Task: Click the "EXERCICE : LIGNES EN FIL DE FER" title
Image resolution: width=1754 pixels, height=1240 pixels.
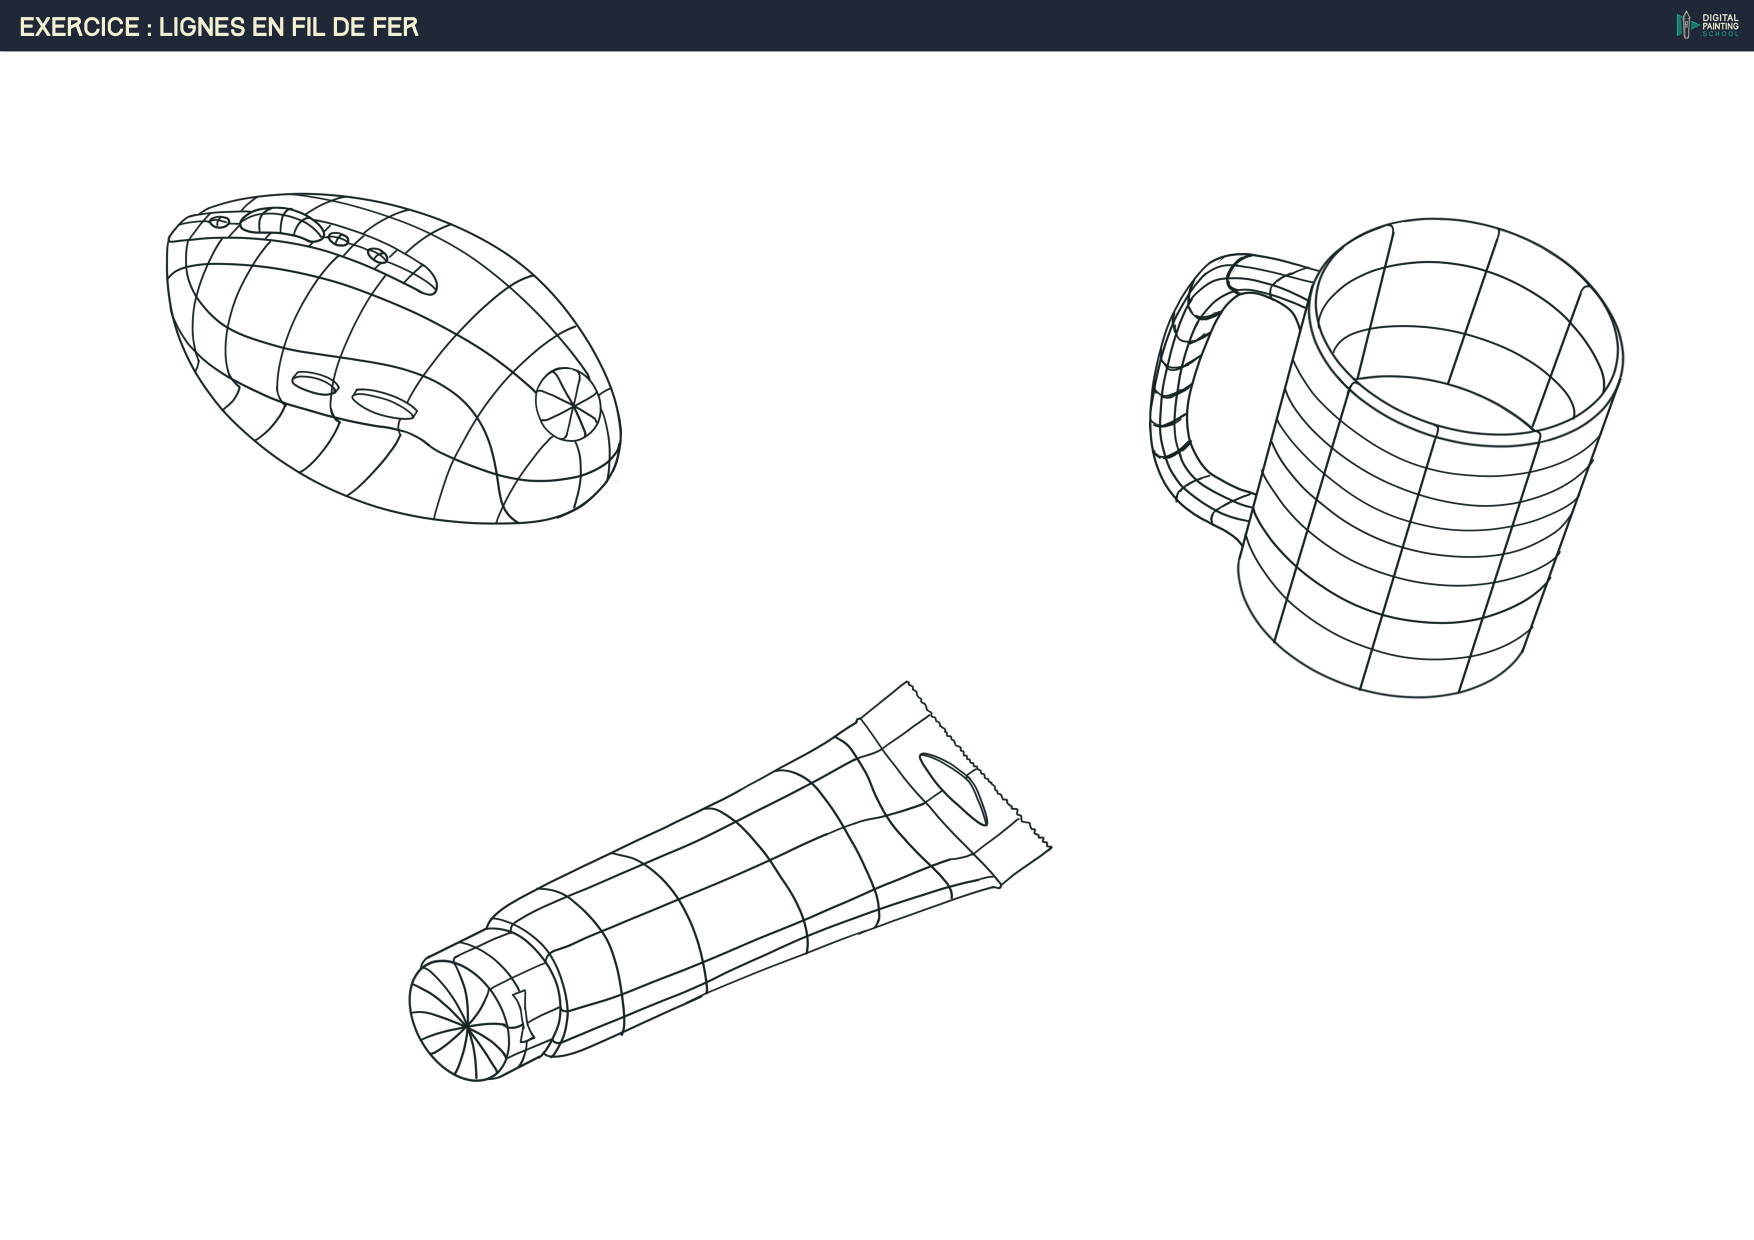Action: (x=219, y=27)
